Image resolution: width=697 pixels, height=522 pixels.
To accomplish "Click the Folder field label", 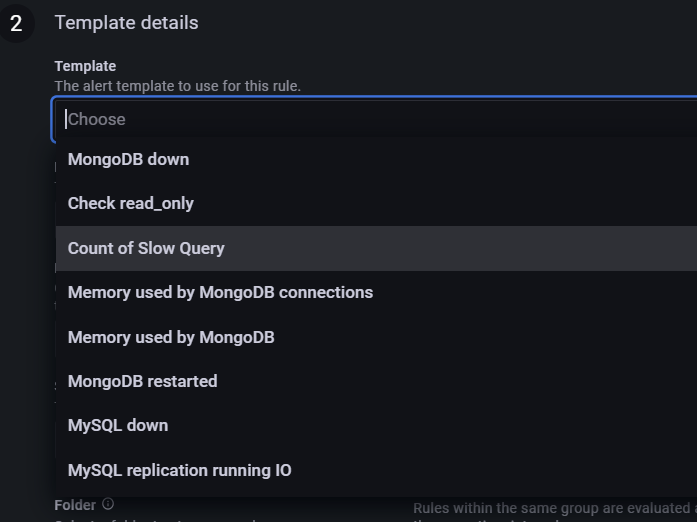I will pyautogui.click(x=75, y=505).
